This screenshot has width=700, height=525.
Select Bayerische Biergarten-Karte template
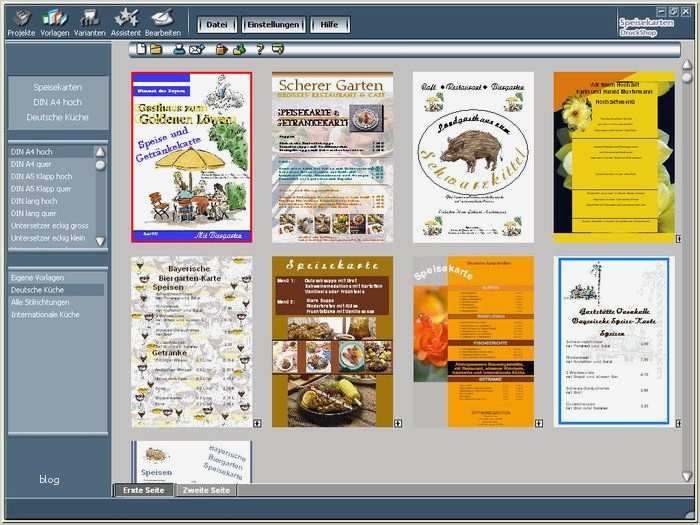(x=192, y=342)
